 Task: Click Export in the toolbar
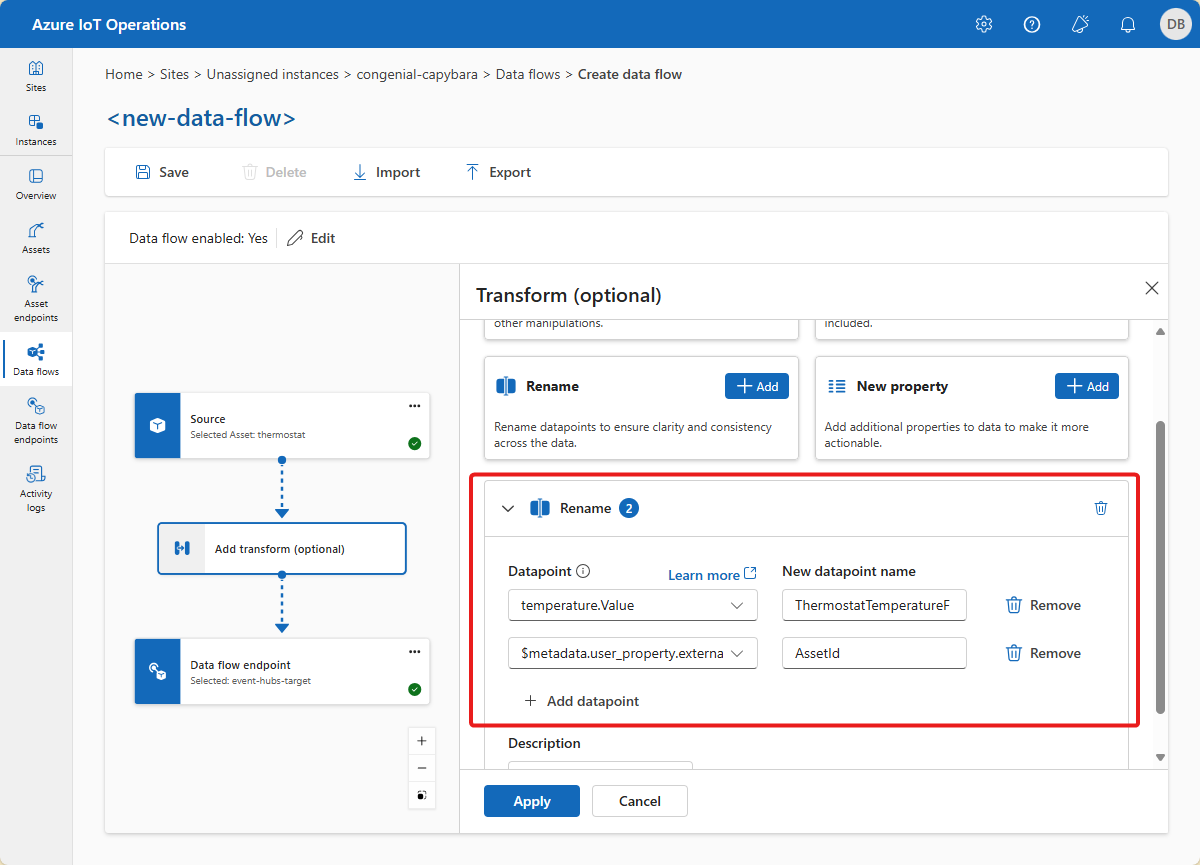498,172
